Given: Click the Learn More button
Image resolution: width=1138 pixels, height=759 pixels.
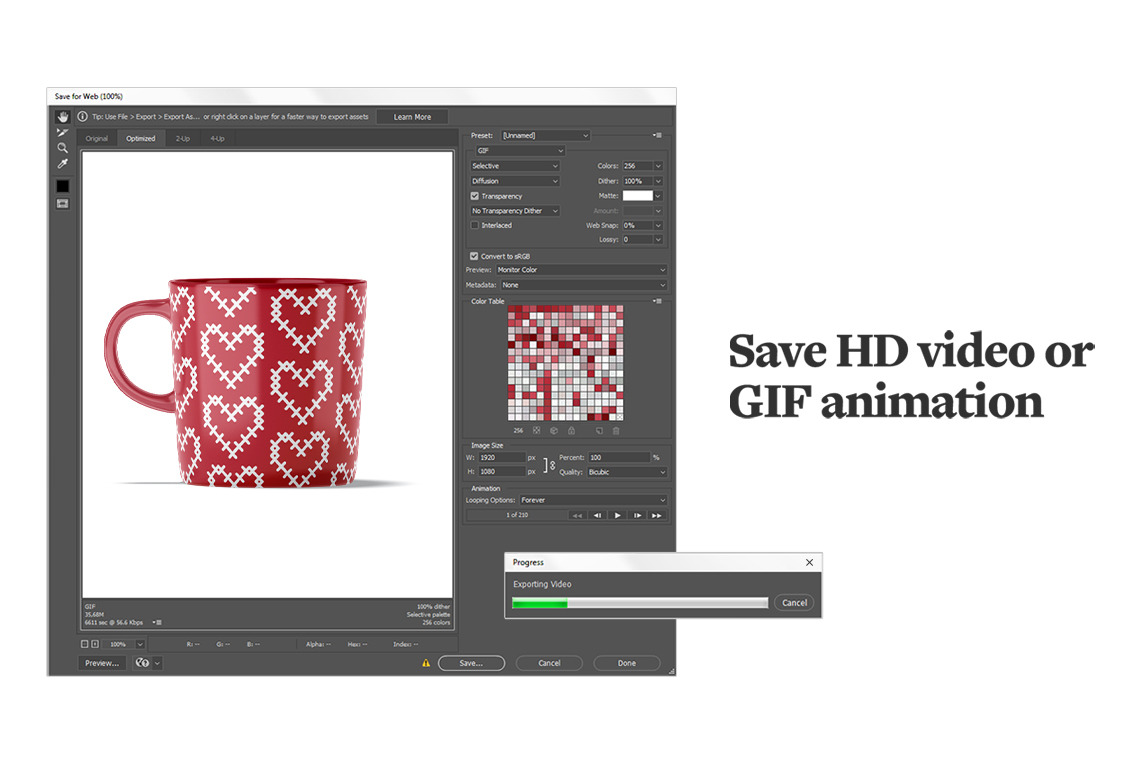Looking at the screenshot, I should (x=412, y=117).
